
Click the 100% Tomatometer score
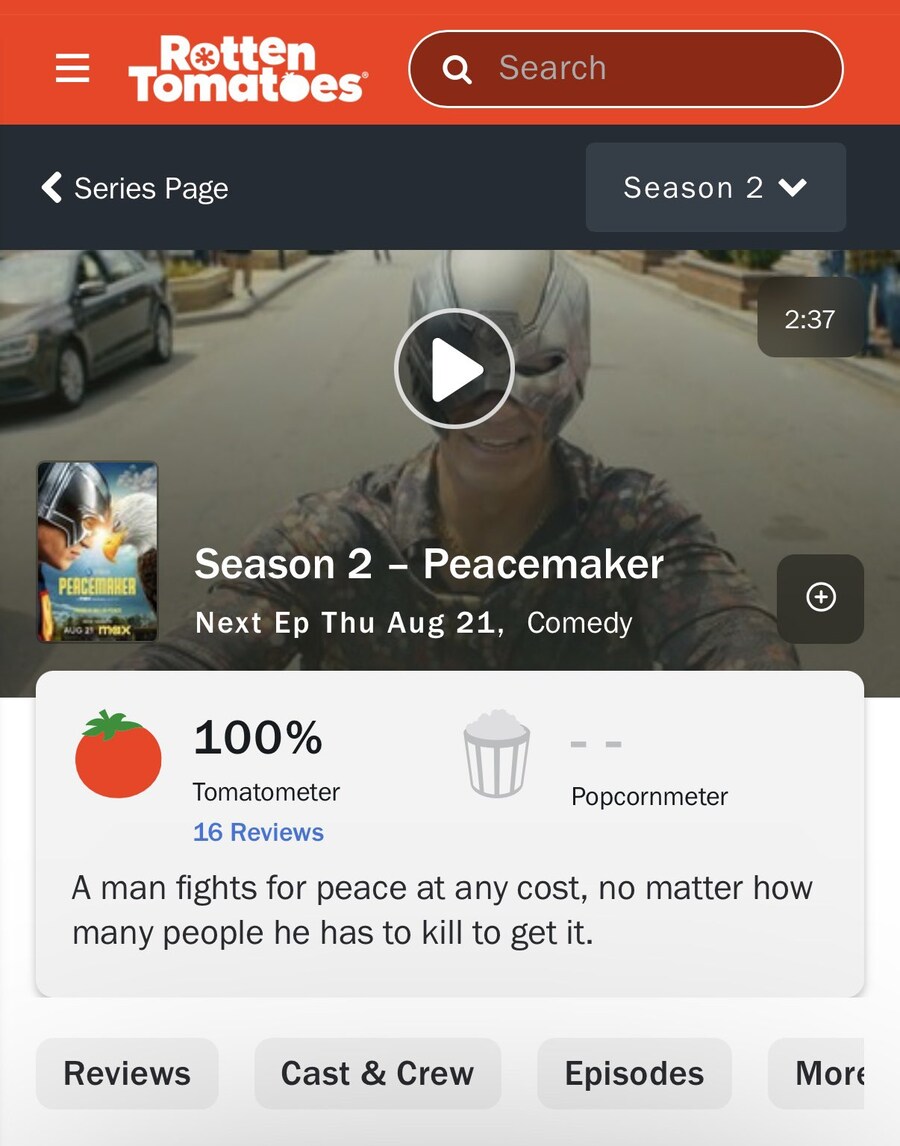tap(258, 736)
